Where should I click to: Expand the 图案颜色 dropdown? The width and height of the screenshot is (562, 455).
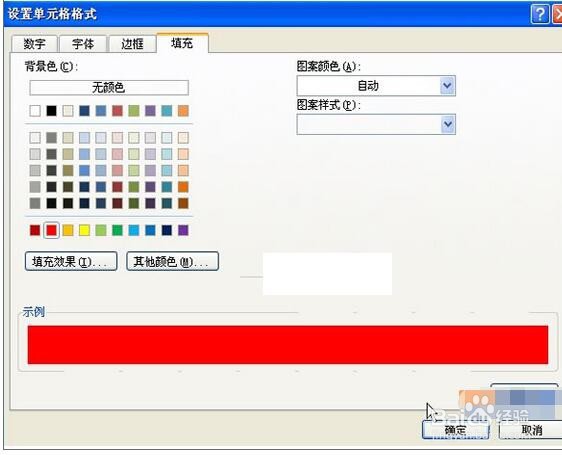(448, 86)
